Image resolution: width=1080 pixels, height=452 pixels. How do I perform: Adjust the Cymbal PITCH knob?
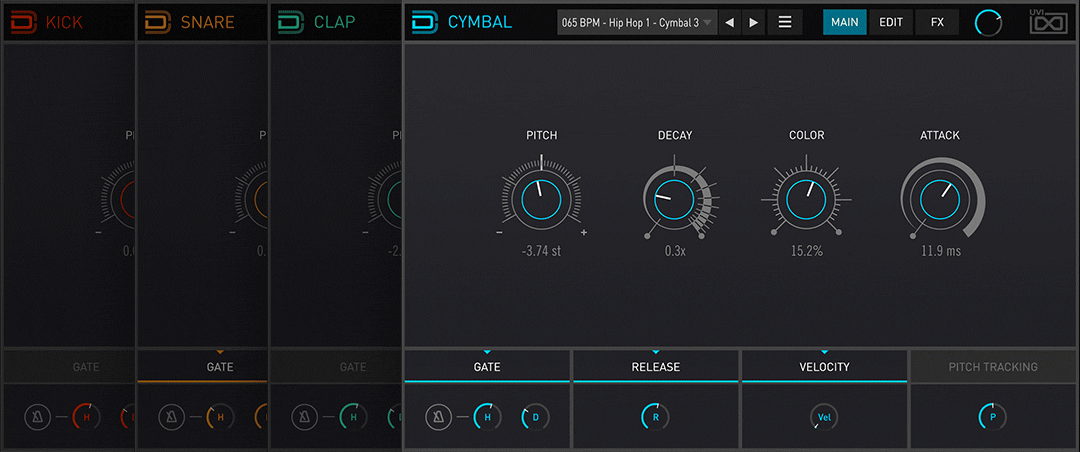tap(541, 200)
